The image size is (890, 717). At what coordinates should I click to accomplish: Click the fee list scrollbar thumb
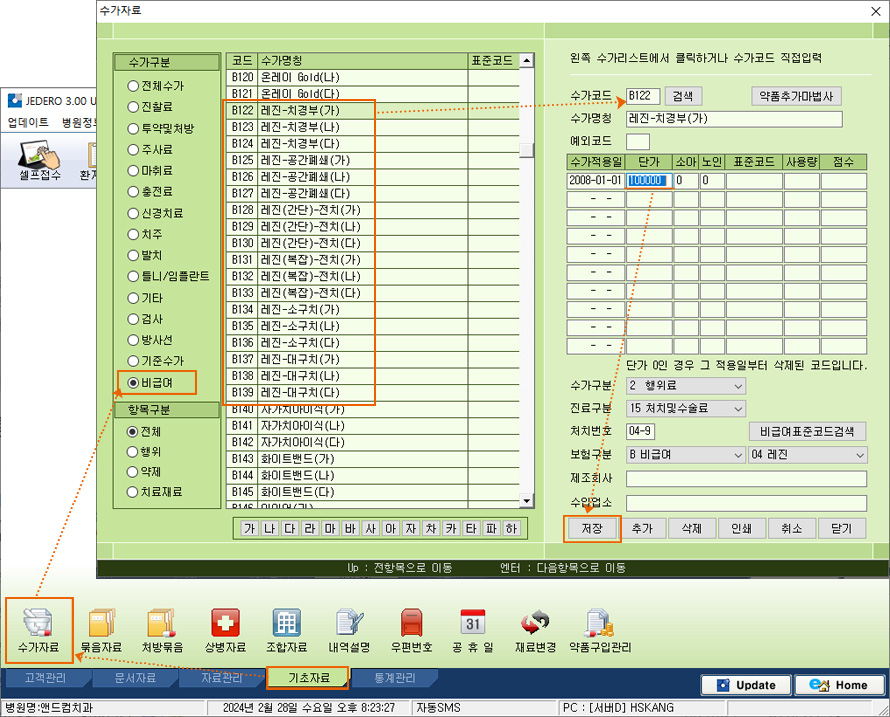click(x=527, y=149)
